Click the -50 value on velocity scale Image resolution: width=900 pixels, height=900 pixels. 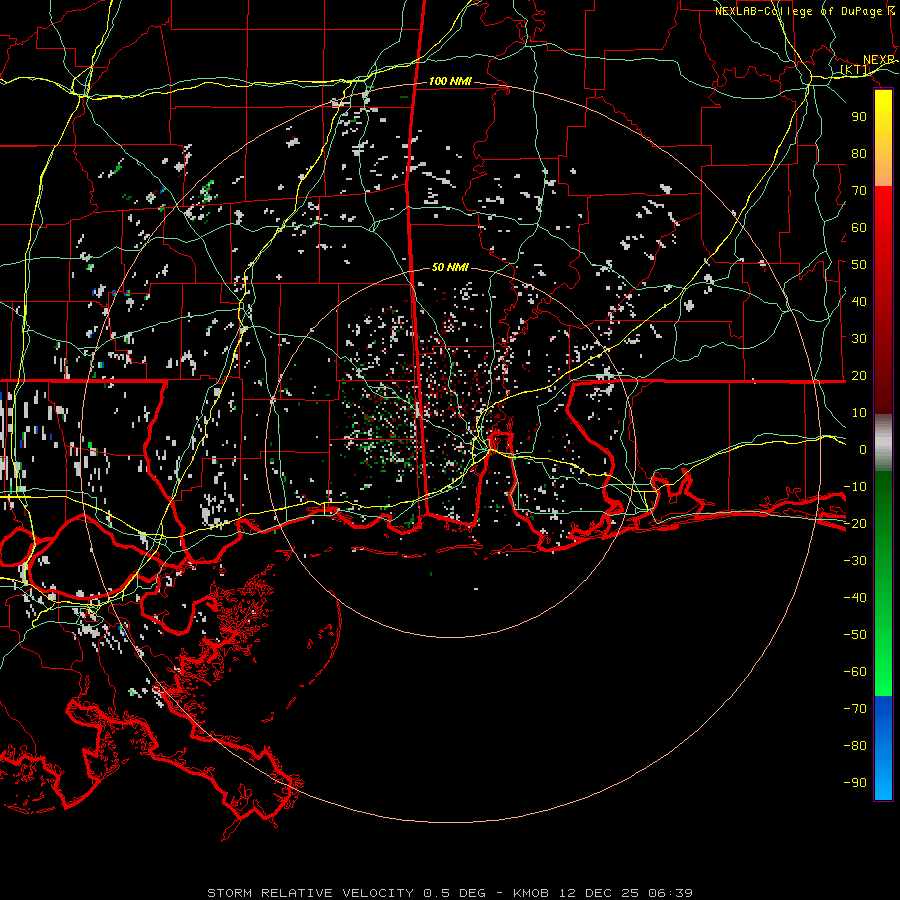[x=855, y=635]
